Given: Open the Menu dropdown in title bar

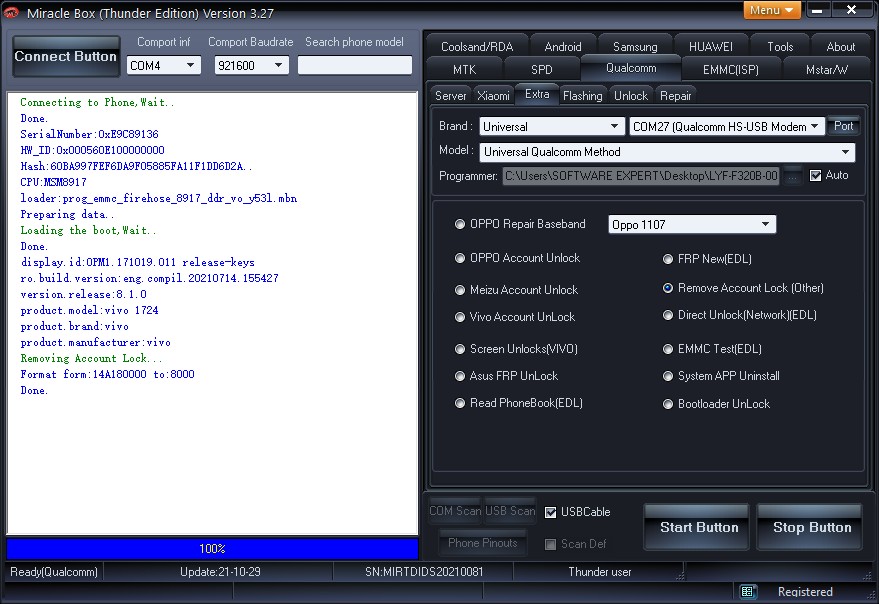Looking at the screenshot, I should tap(772, 10).
